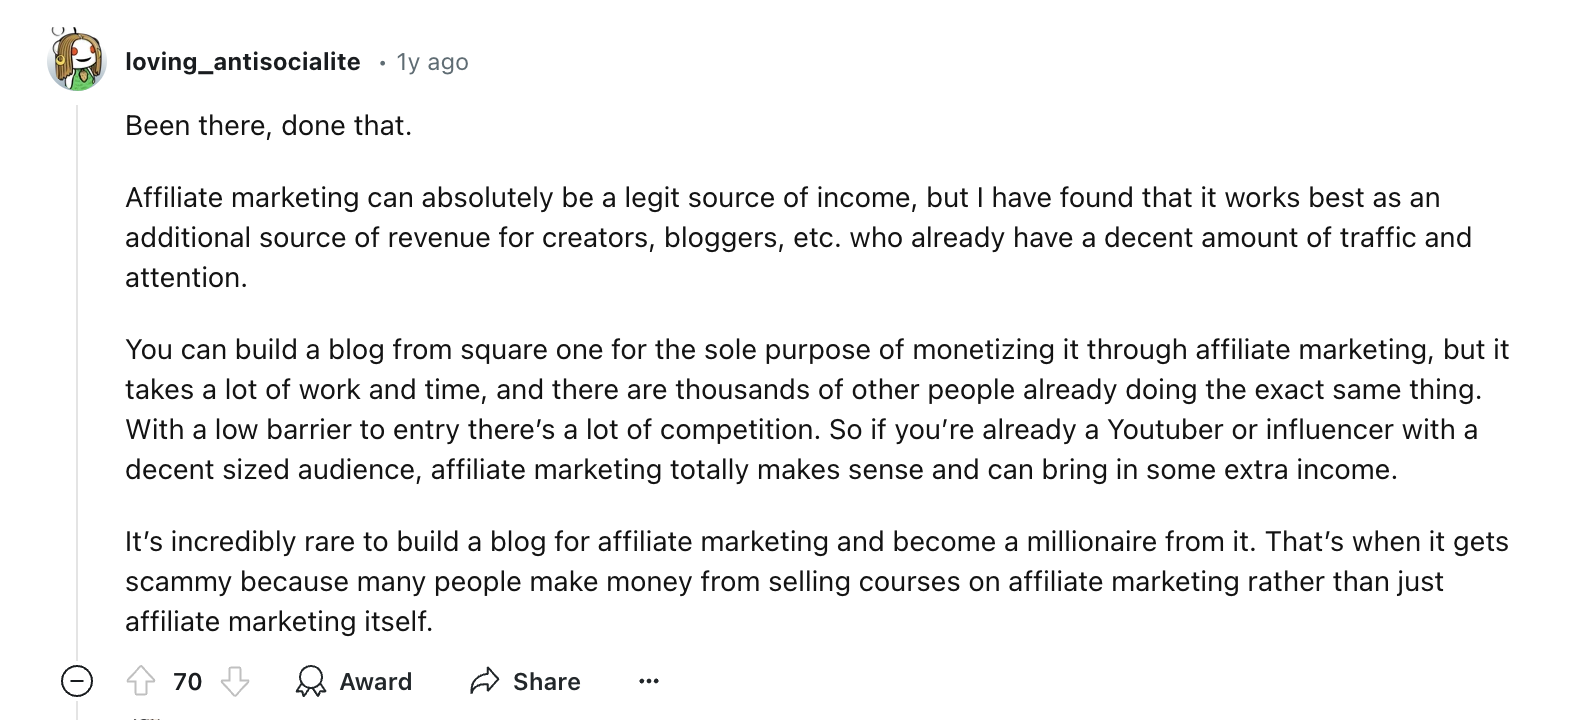
Task: Click loving_antisocialite's Snoo avatar
Action: pyautogui.click(x=75, y=61)
